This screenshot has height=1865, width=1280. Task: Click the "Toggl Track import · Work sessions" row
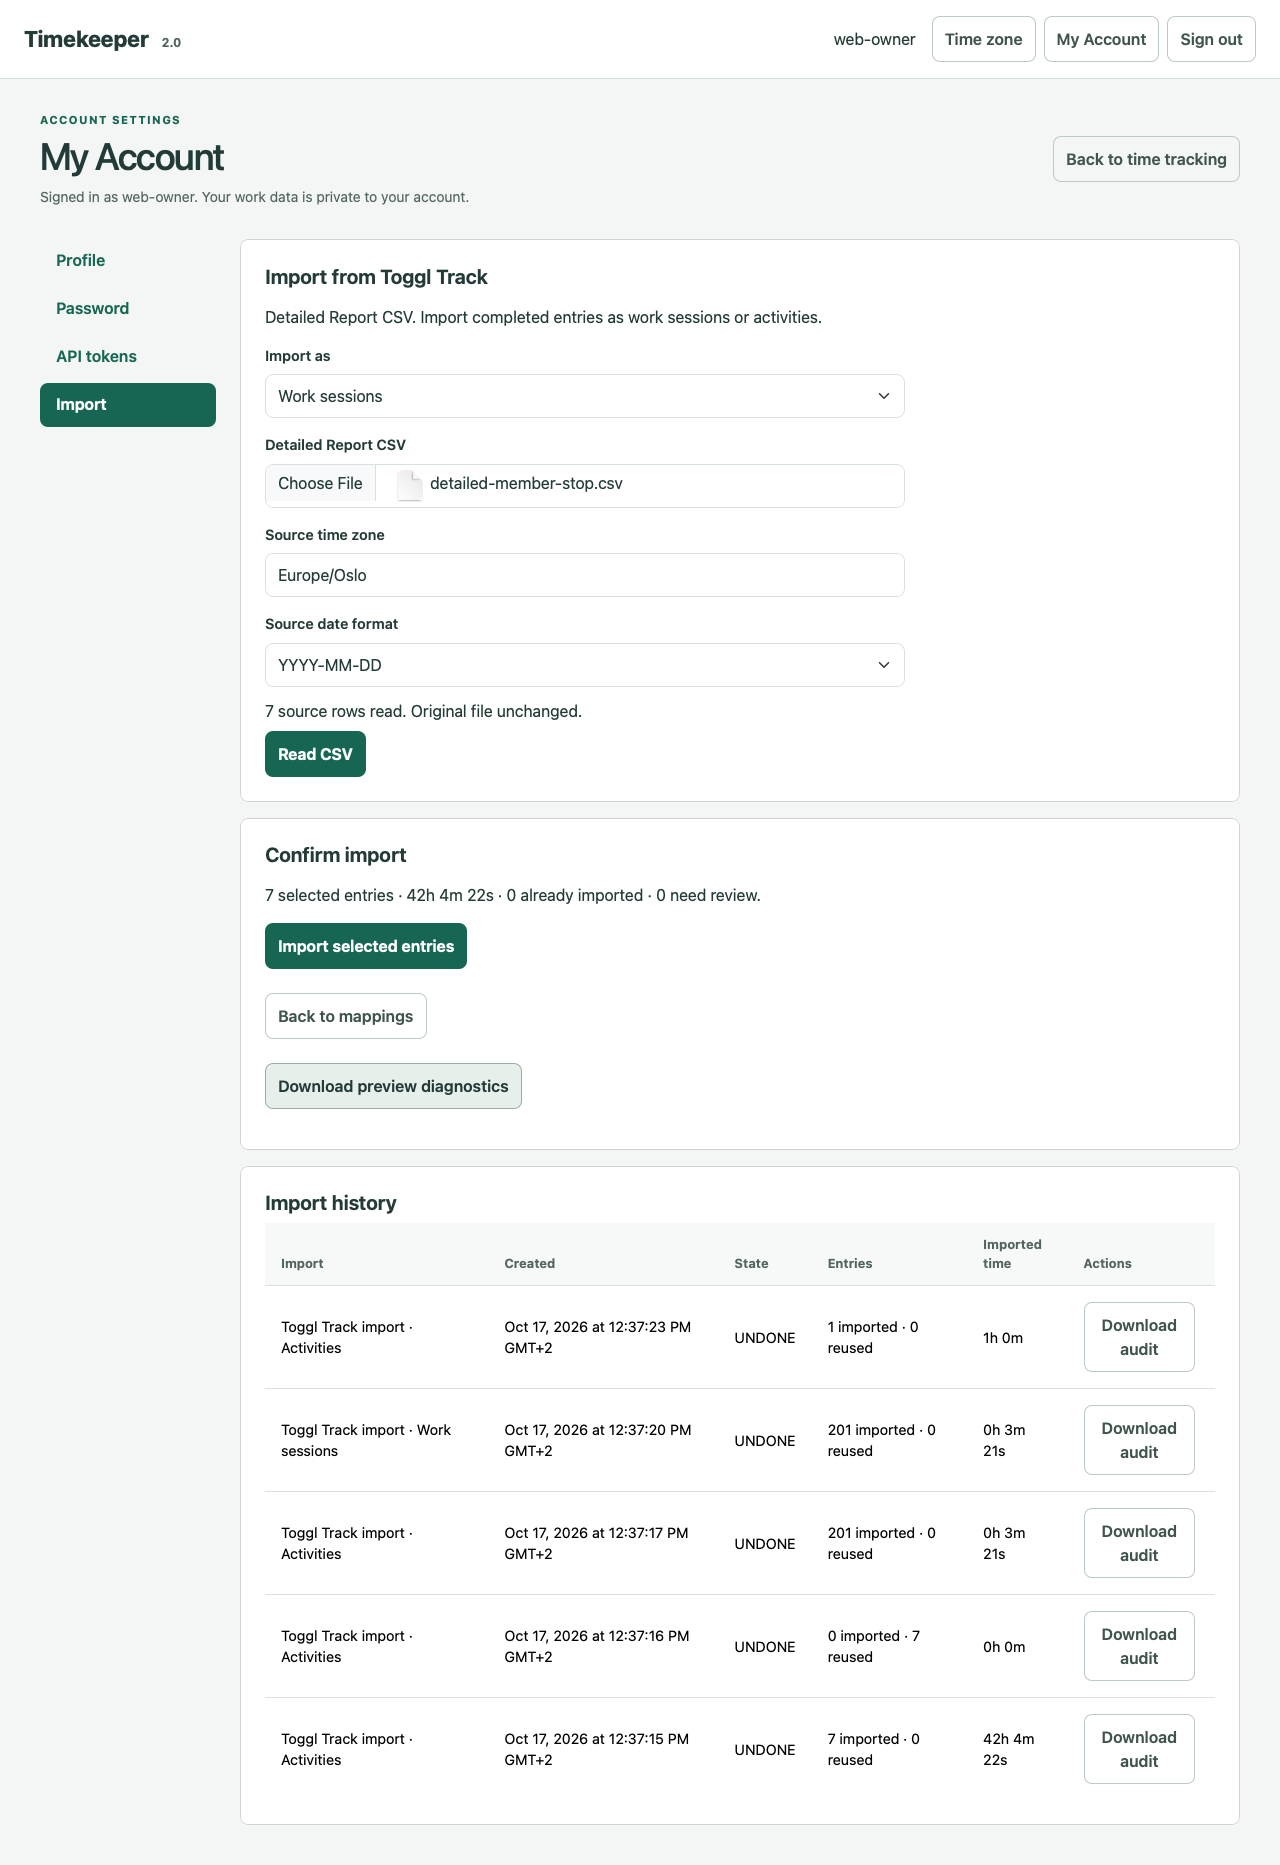(x=740, y=1440)
